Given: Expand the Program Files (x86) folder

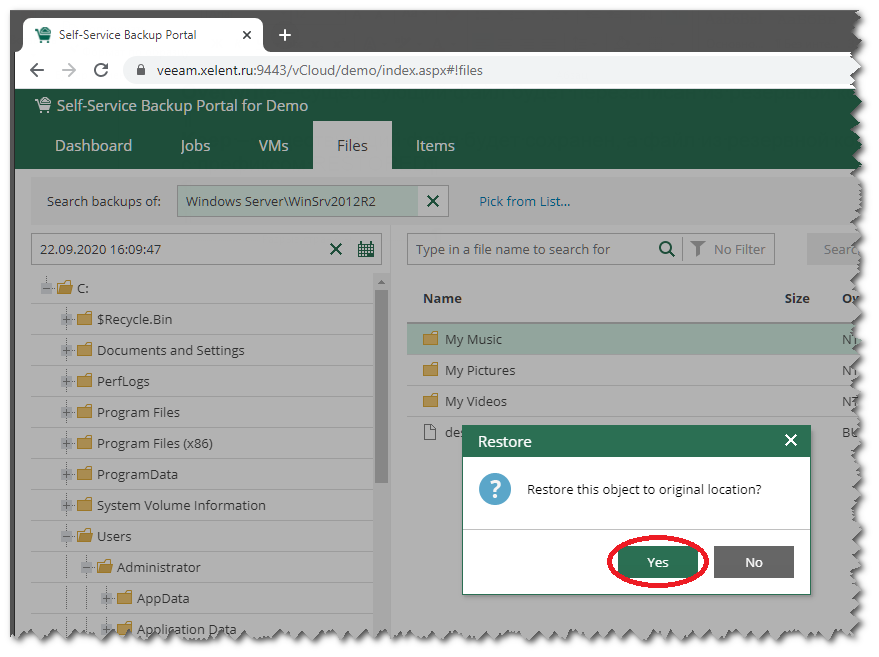Looking at the screenshot, I should 66,443.
